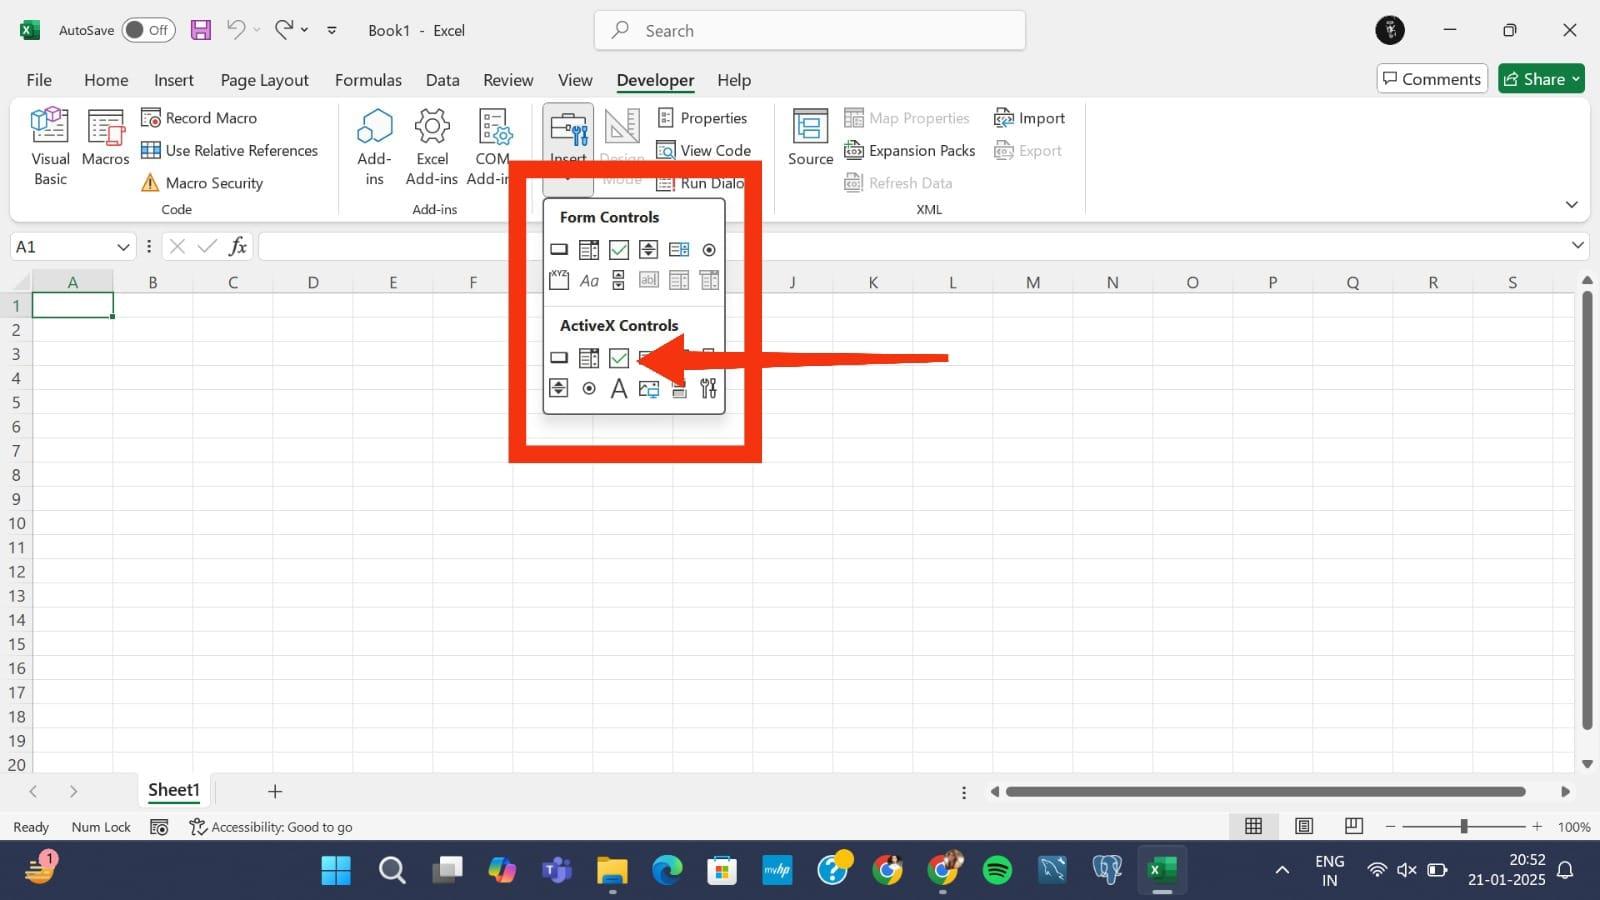This screenshot has height=900, width=1600.
Task: Select Form Controls Check Box
Action: 619,250
